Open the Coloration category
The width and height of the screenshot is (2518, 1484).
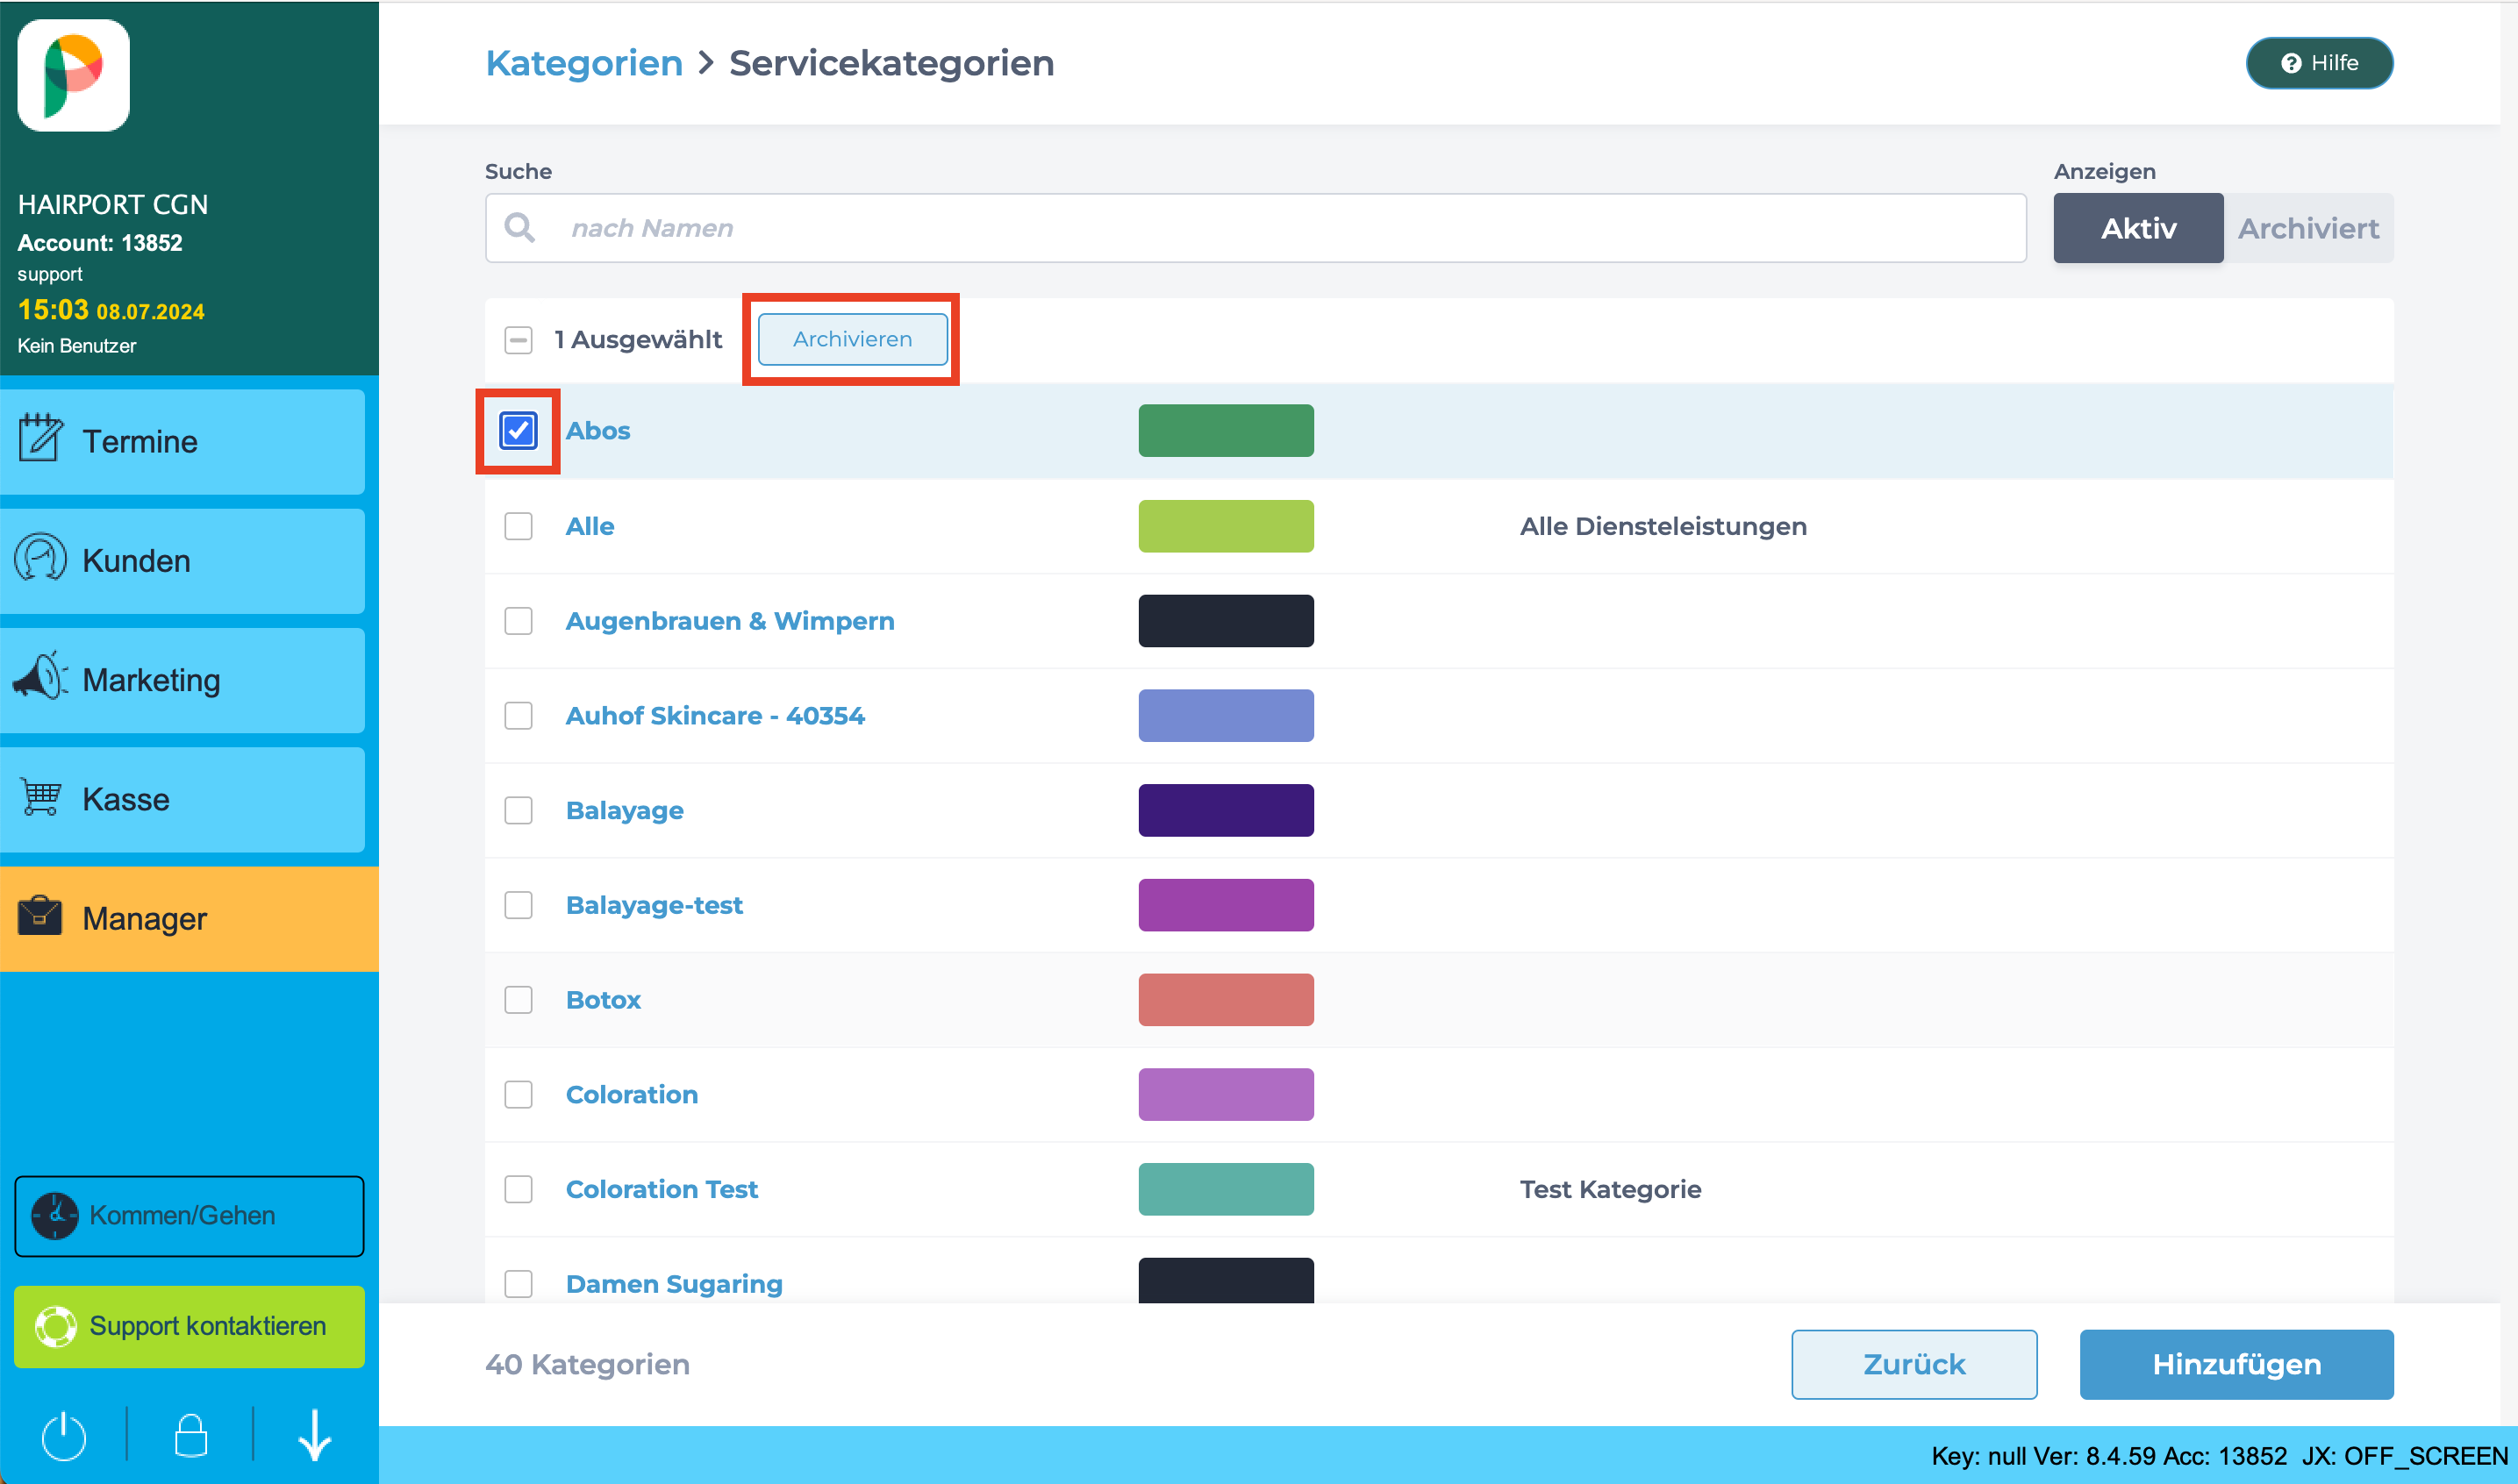click(x=632, y=1094)
